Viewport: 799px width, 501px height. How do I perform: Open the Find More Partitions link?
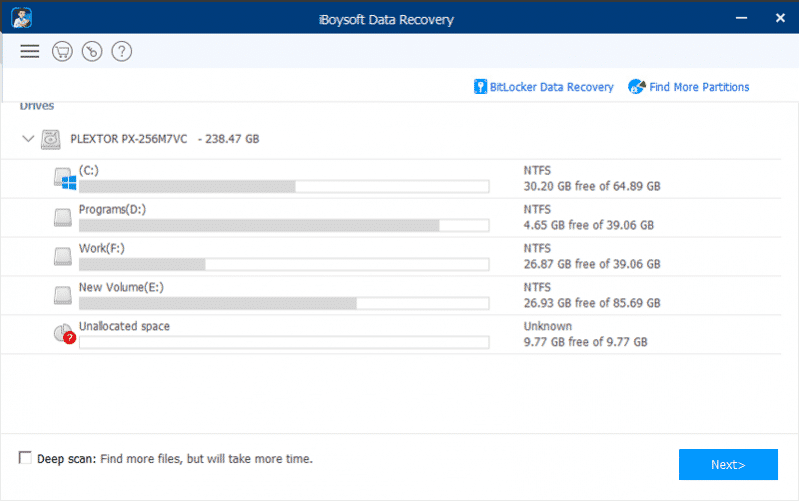point(699,87)
